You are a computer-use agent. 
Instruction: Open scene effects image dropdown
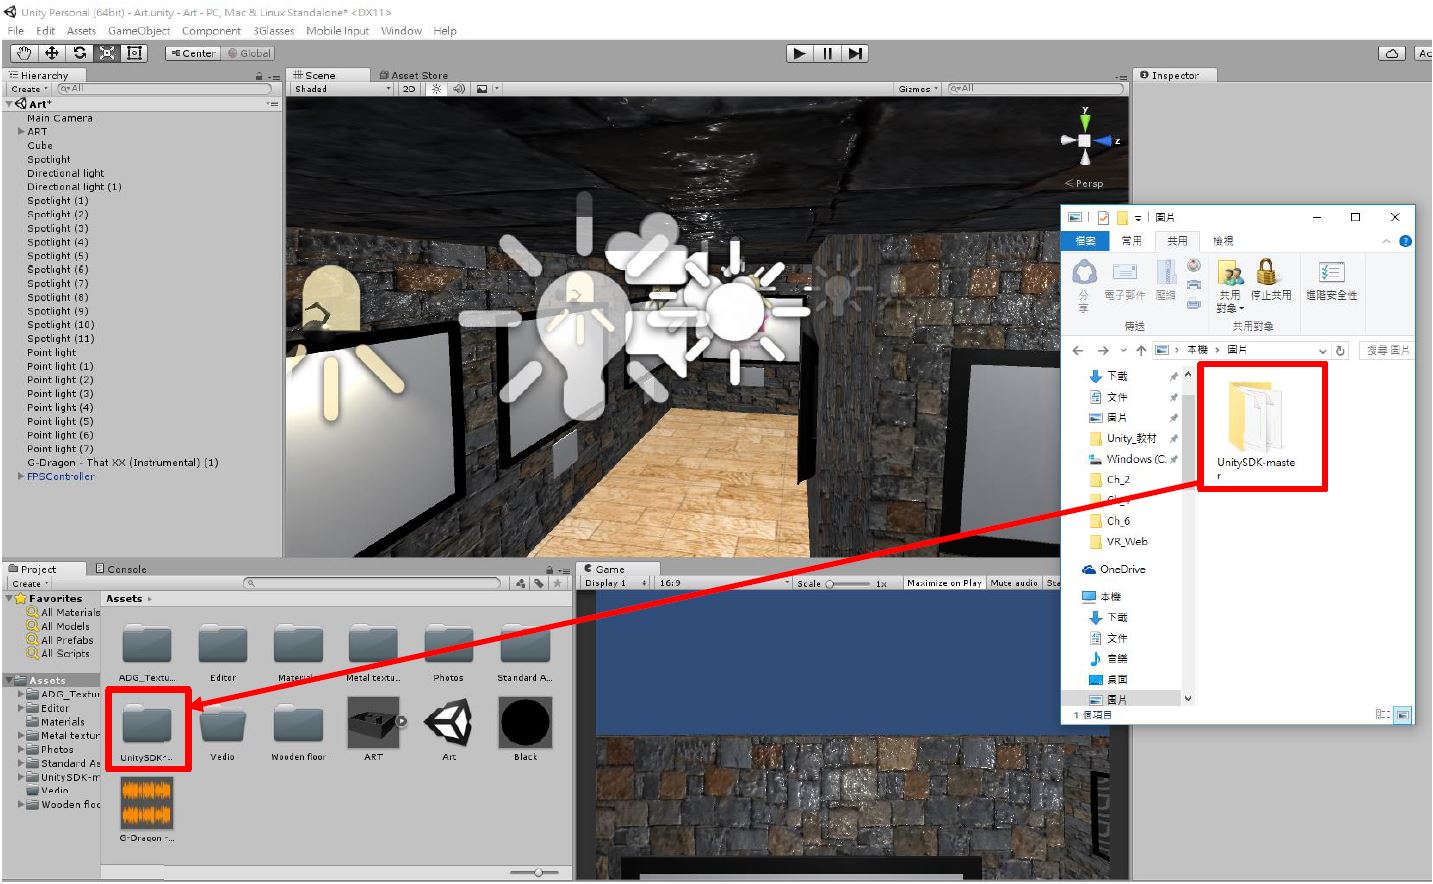click(x=486, y=89)
